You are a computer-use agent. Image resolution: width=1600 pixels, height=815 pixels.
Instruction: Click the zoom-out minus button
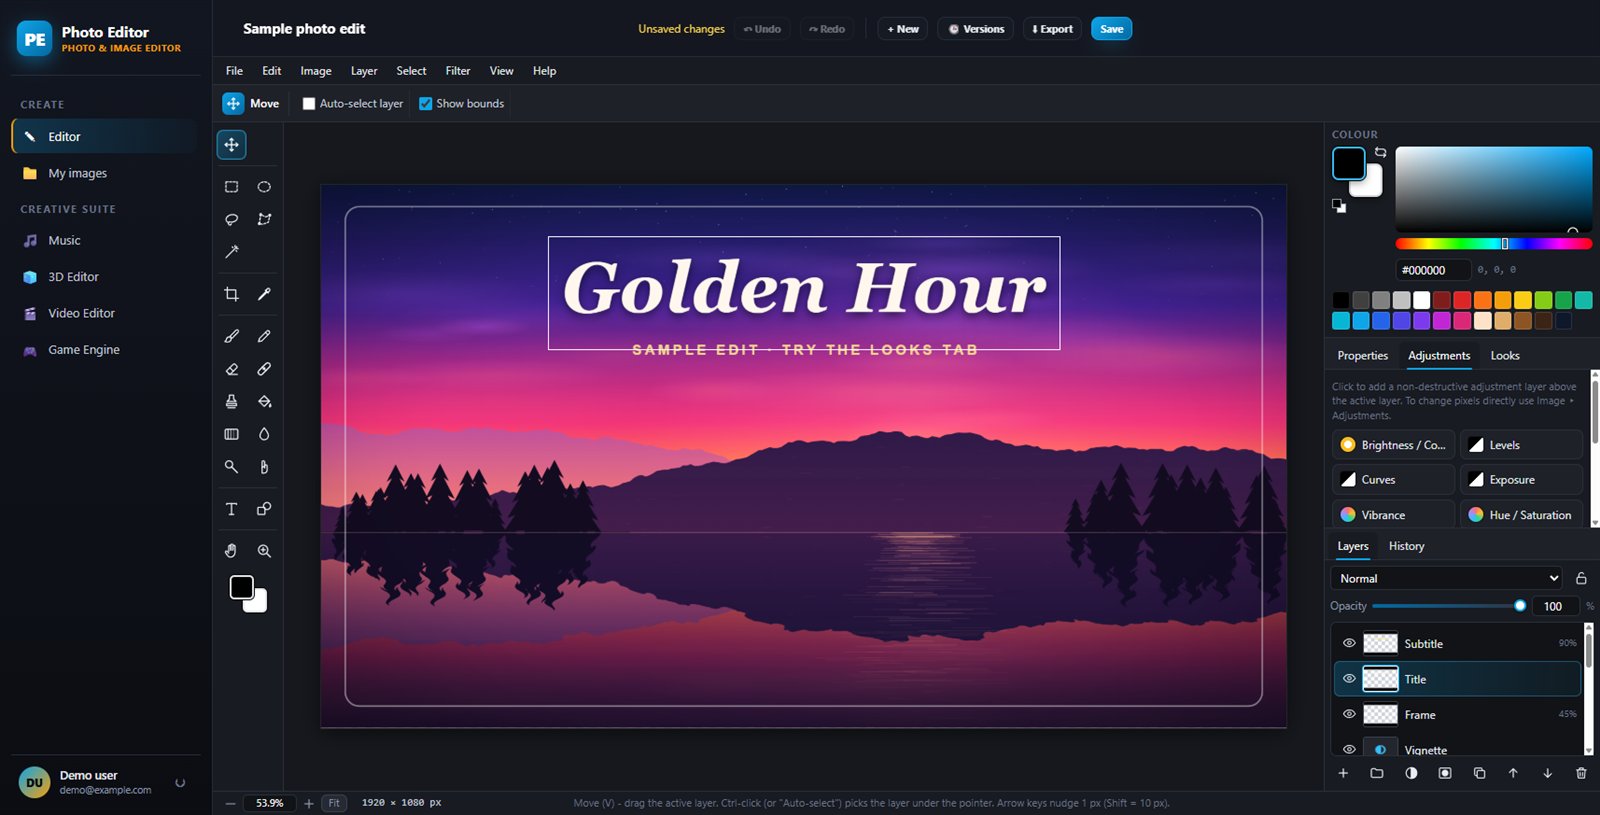coord(230,803)
